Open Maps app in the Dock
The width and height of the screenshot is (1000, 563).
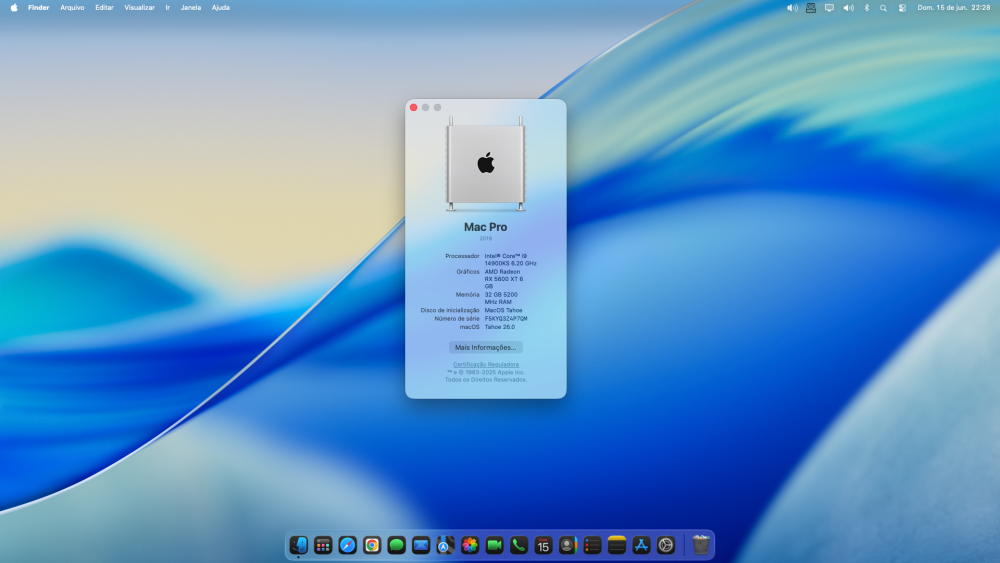(x=445, y=545)
